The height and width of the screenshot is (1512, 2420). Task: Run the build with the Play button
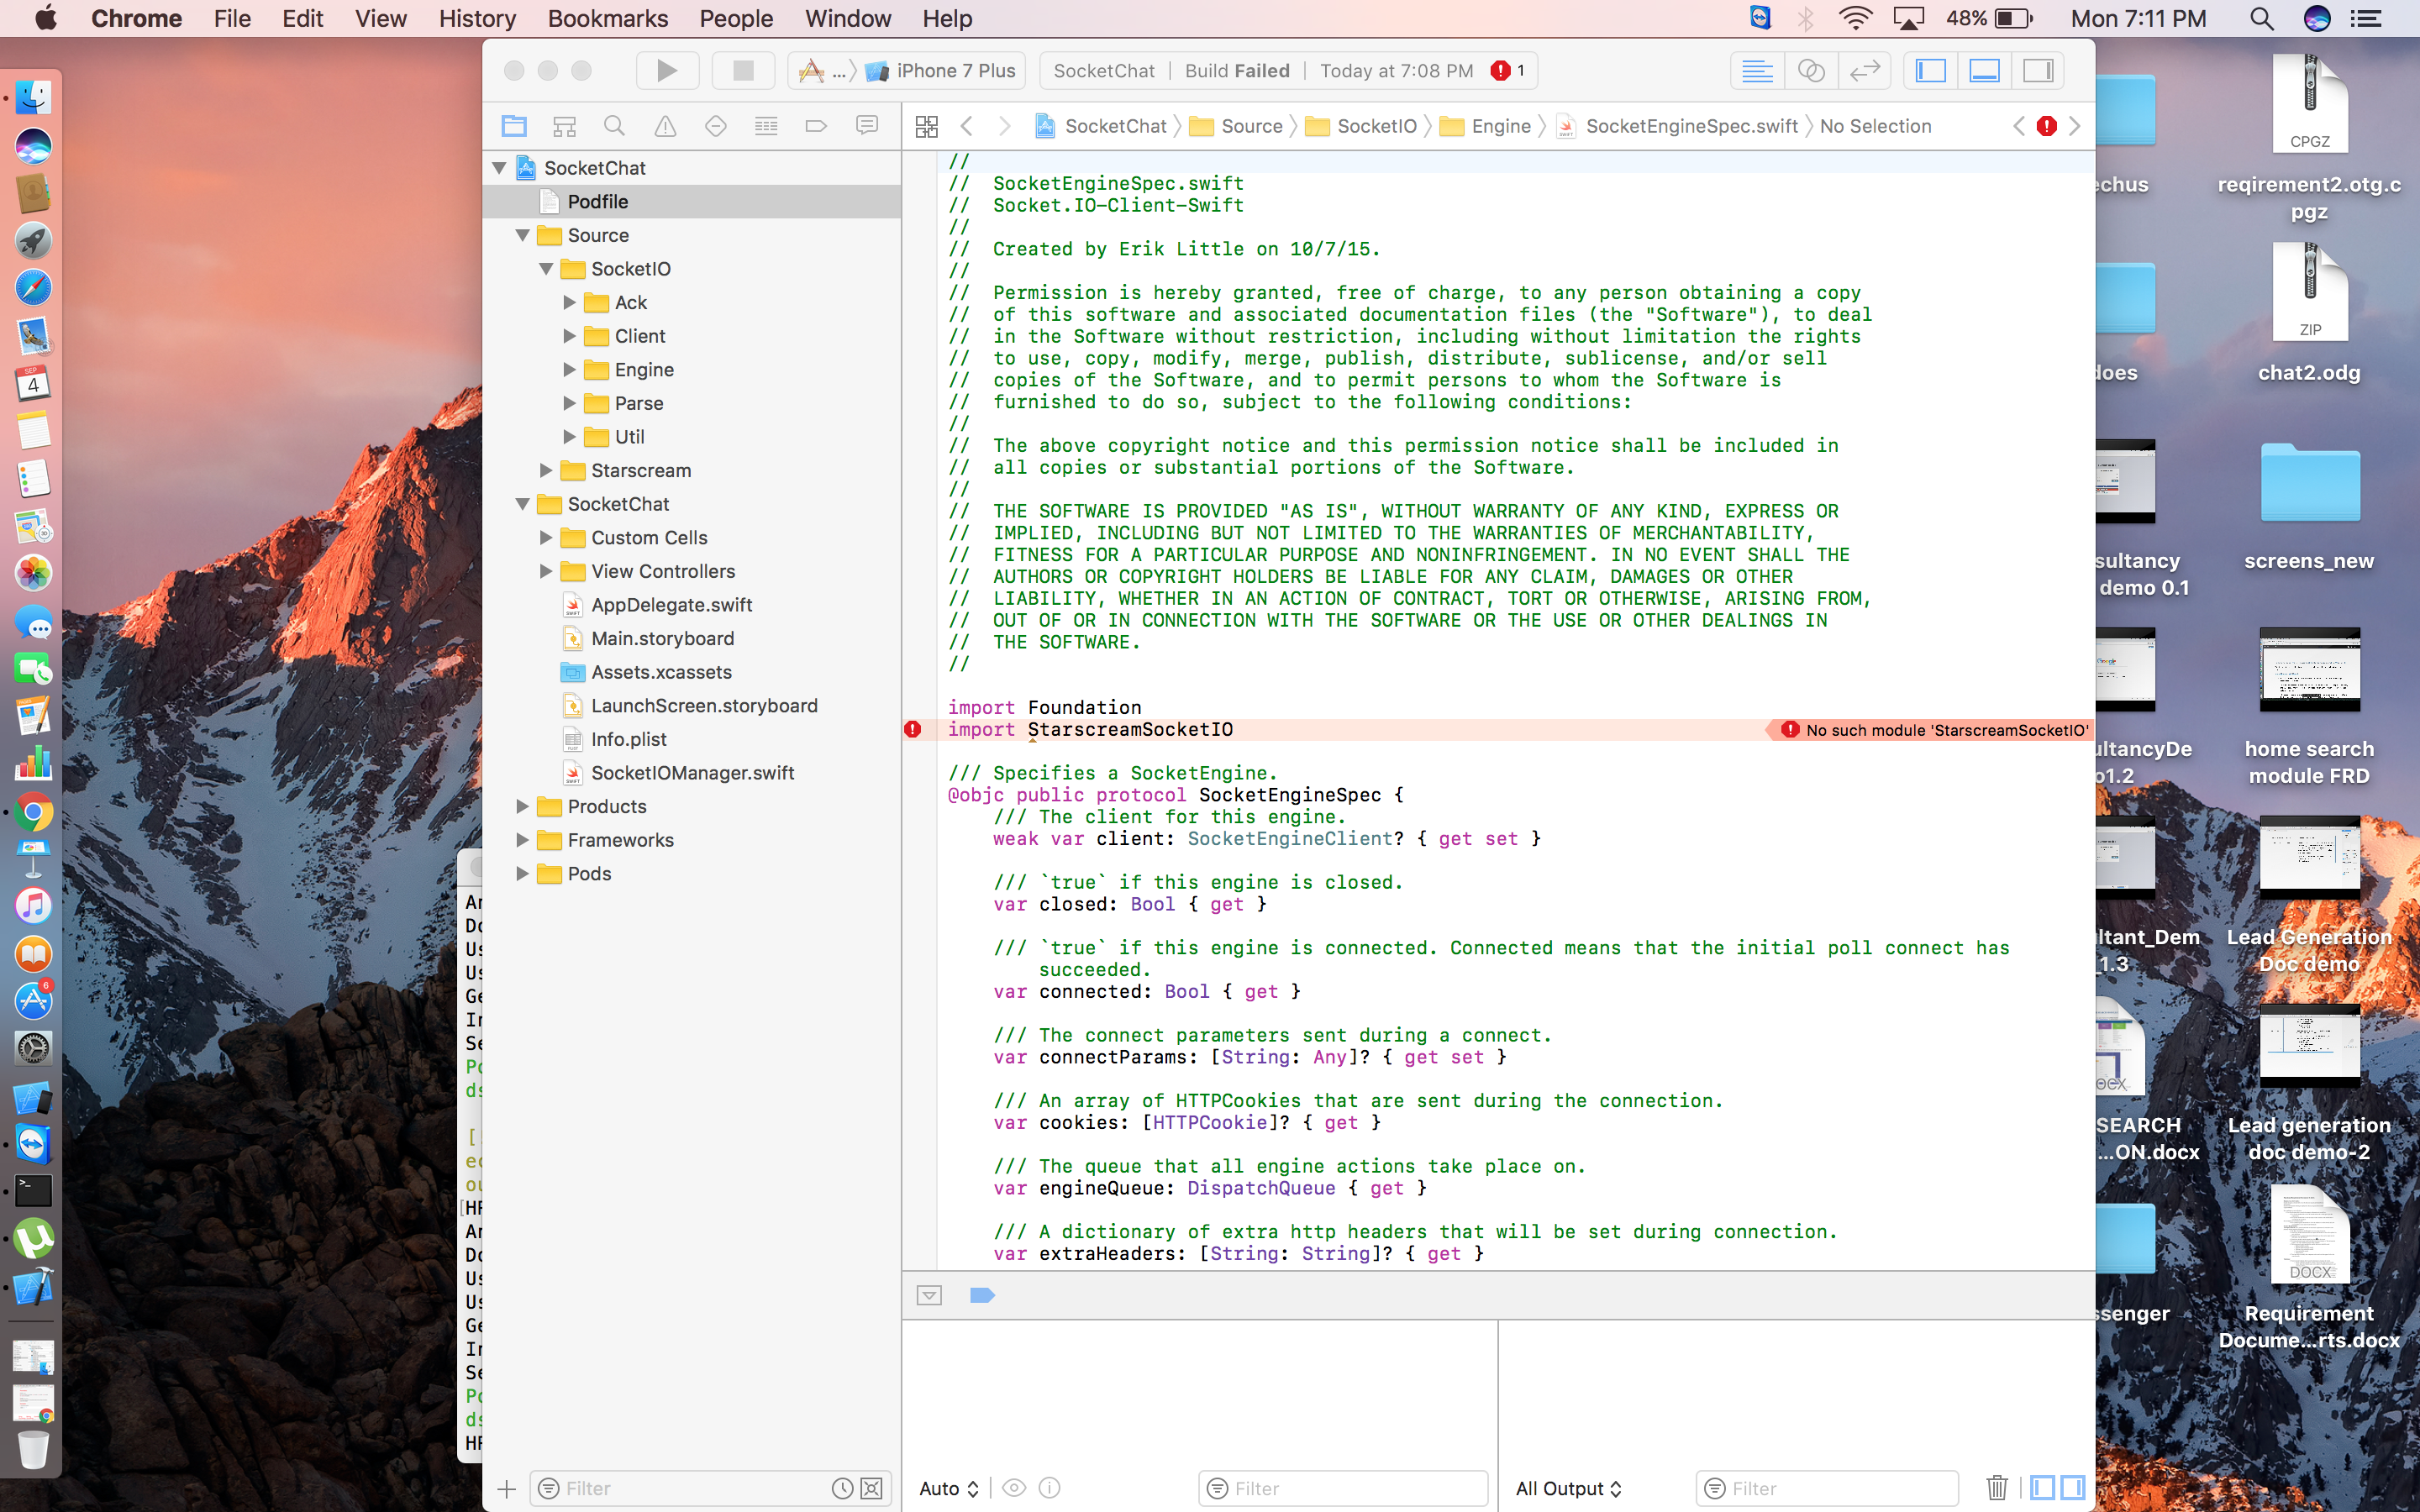pyautogui.click(x=667, y=71)
